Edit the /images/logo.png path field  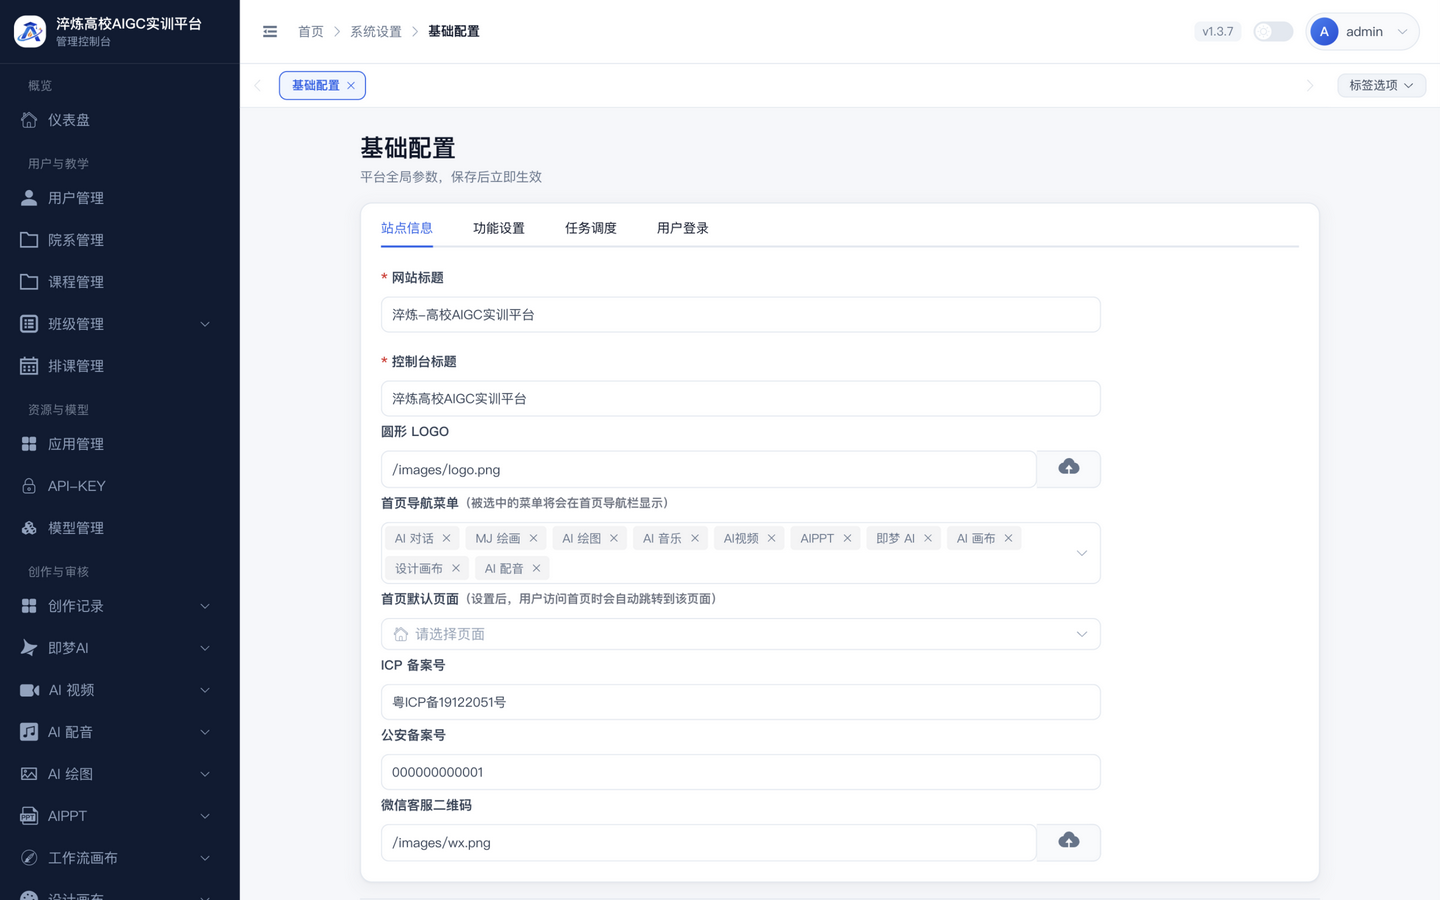tap(709, 470)
